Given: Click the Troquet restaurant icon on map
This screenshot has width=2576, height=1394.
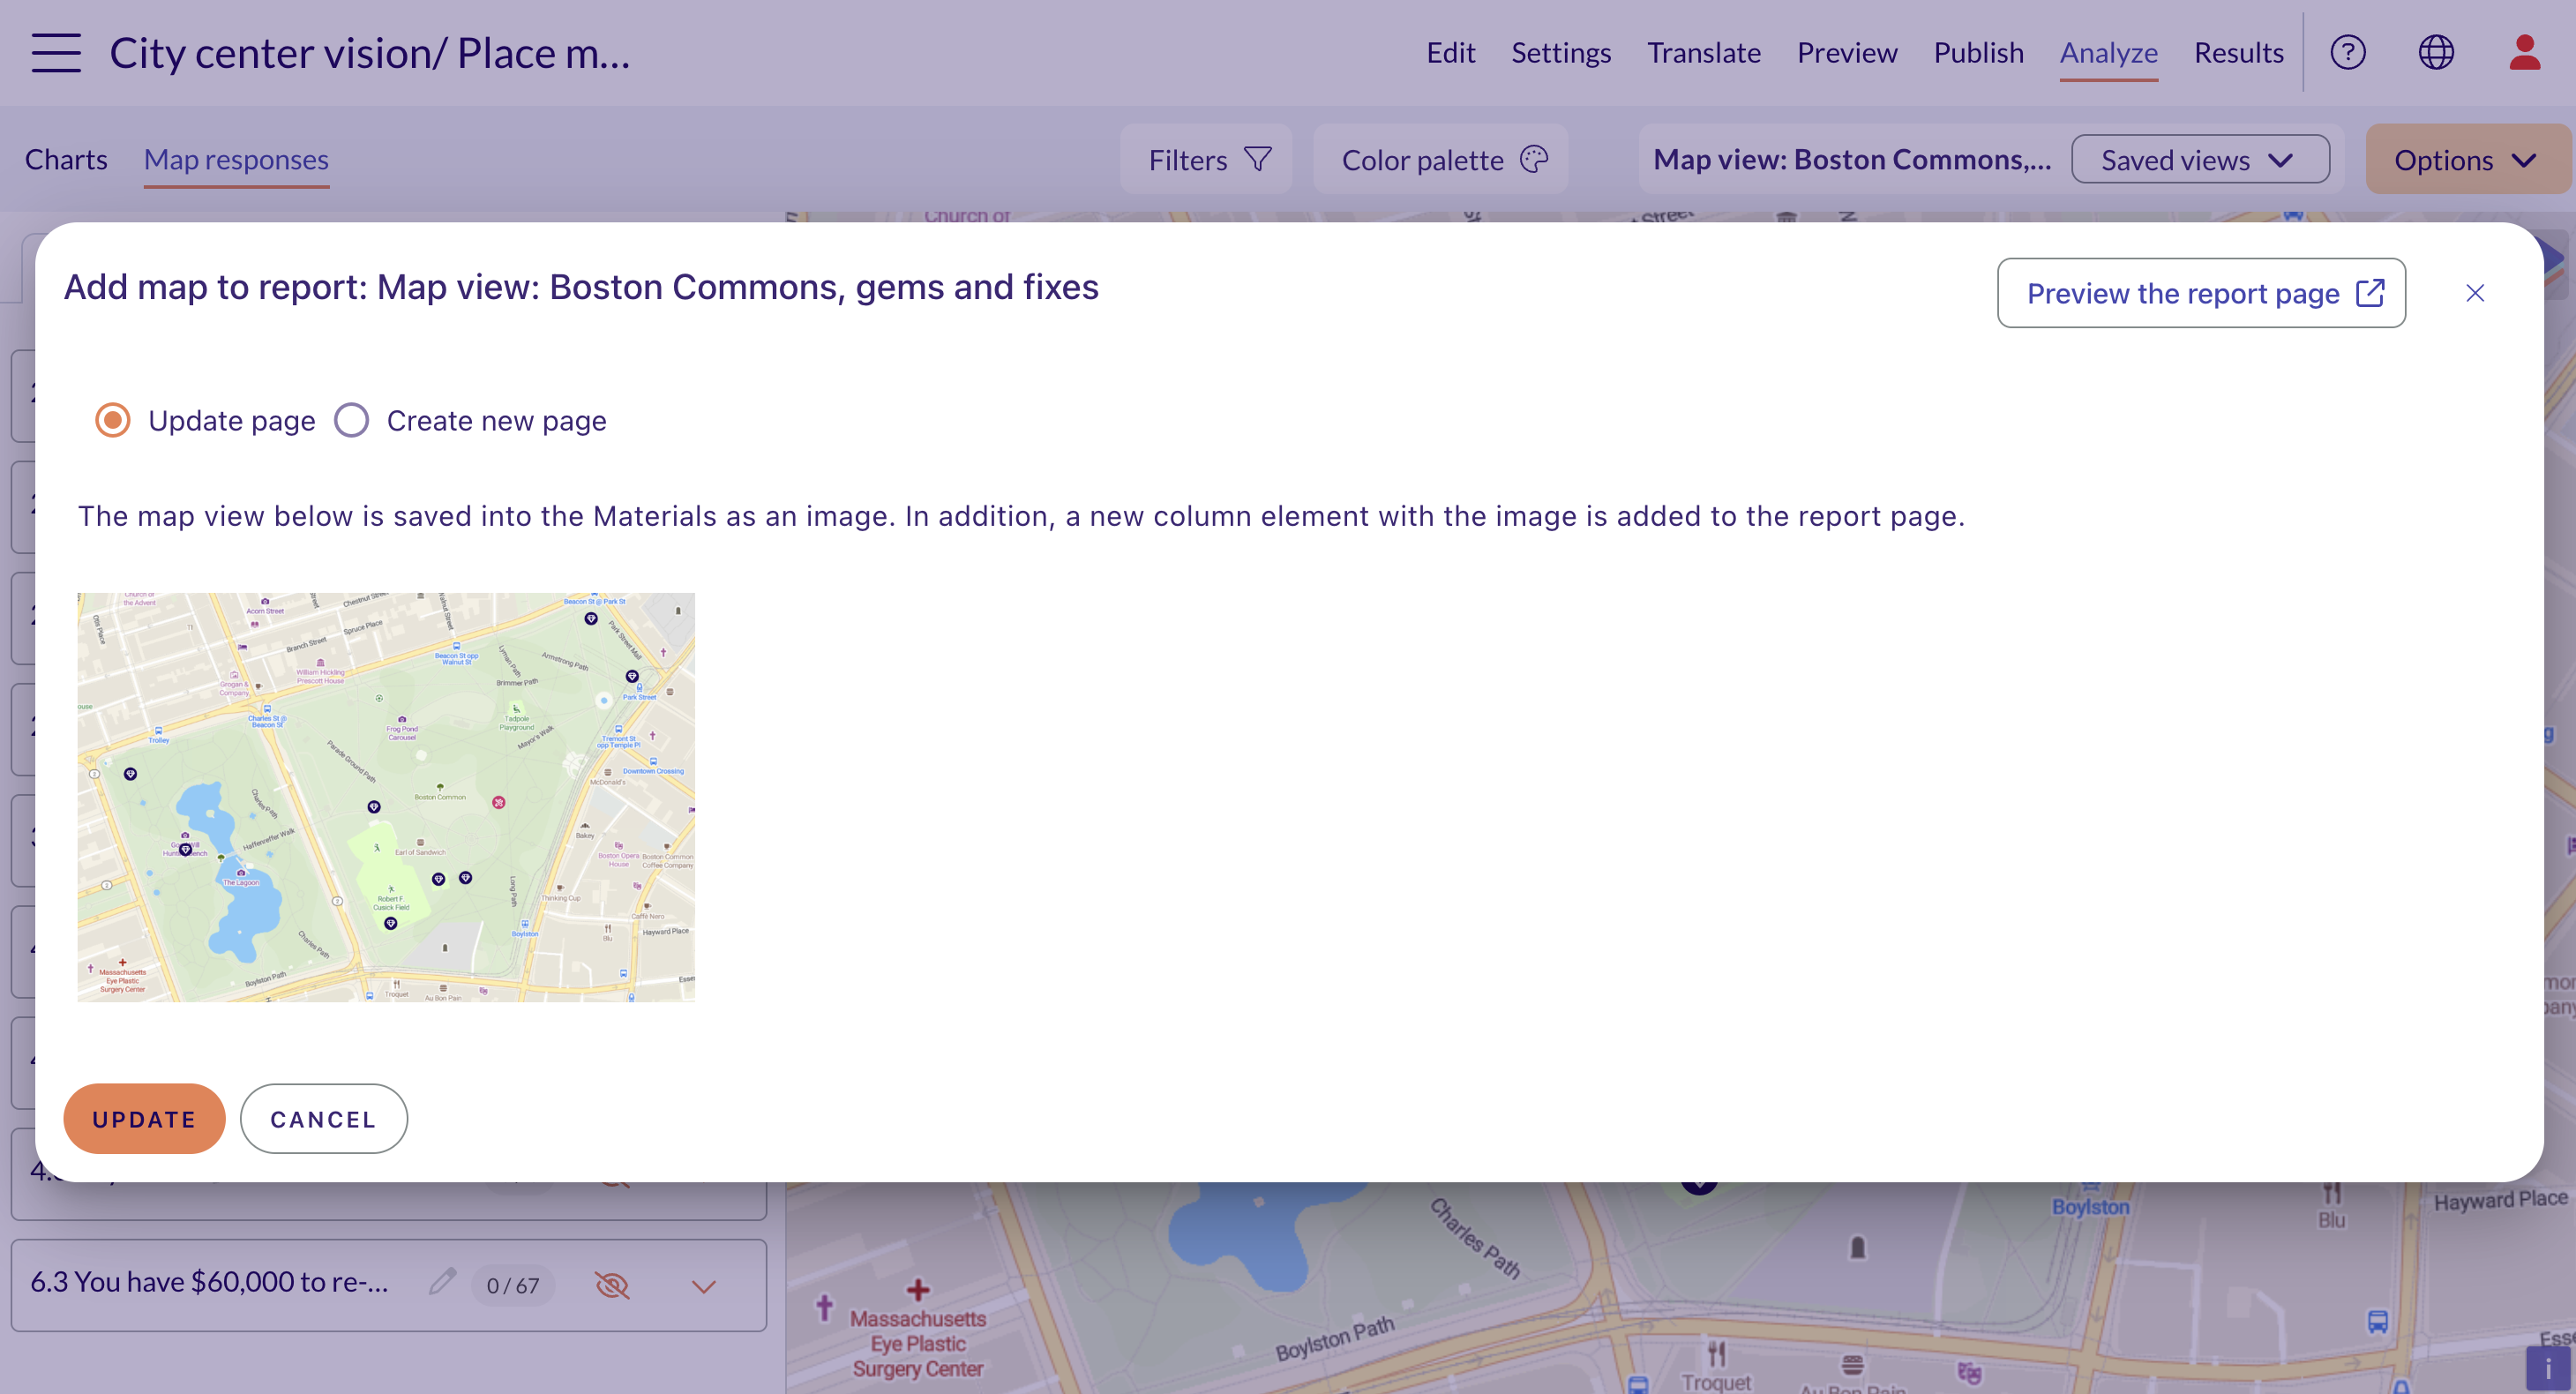Looking at the screenshot, I should coord(1716,1354).
